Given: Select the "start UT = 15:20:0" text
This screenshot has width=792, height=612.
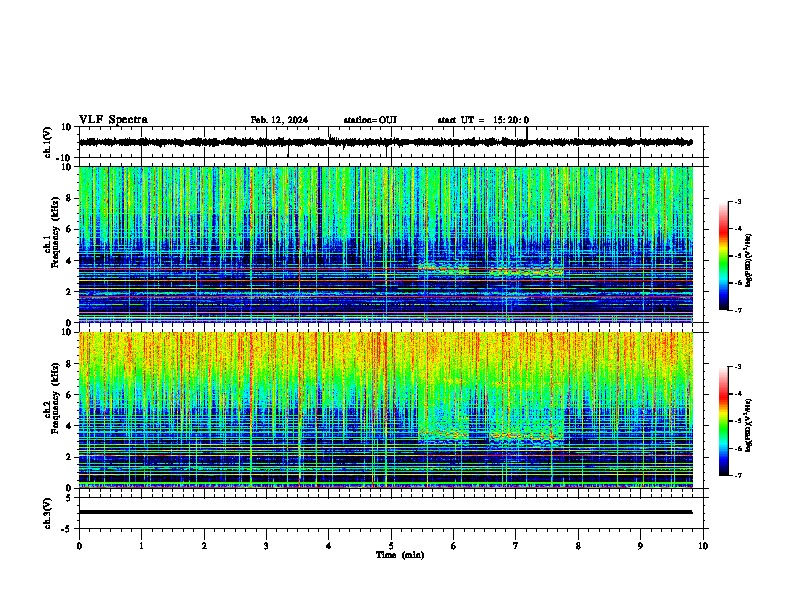Looking at the screenshot, I should coord(483,120).
